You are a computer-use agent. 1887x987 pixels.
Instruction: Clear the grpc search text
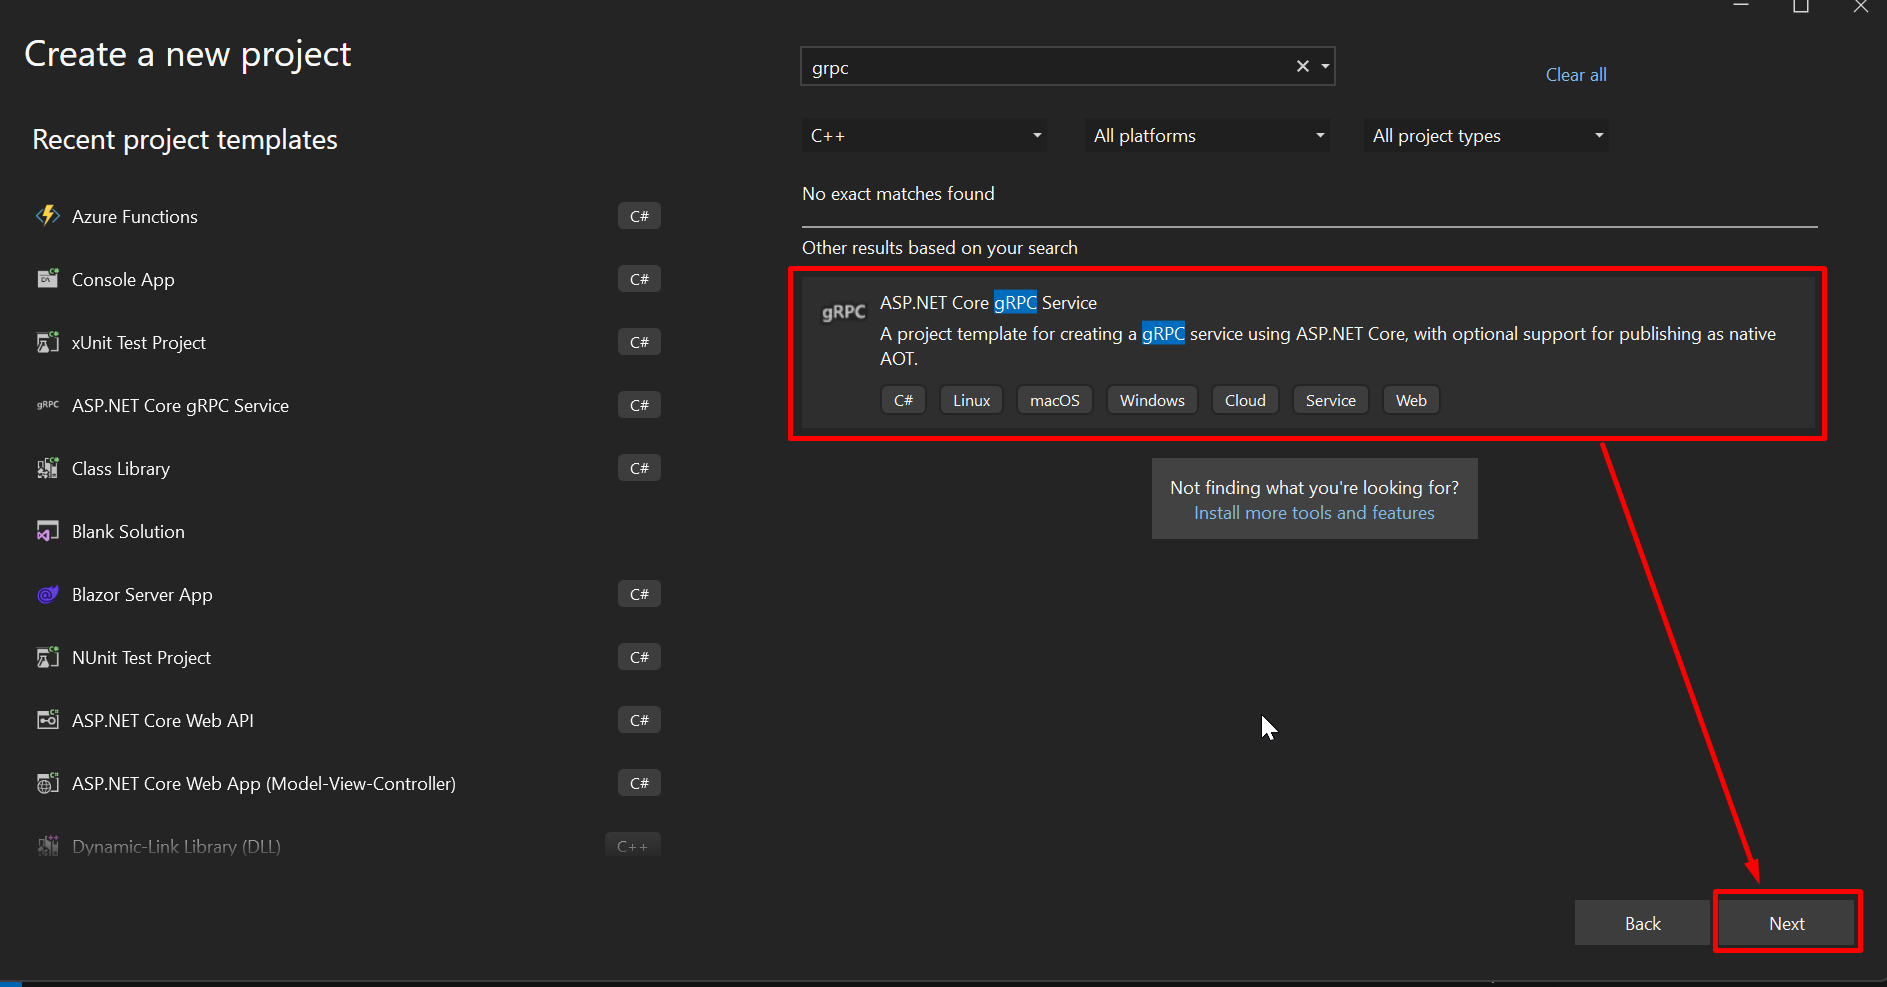click(x=1302, y=67)
